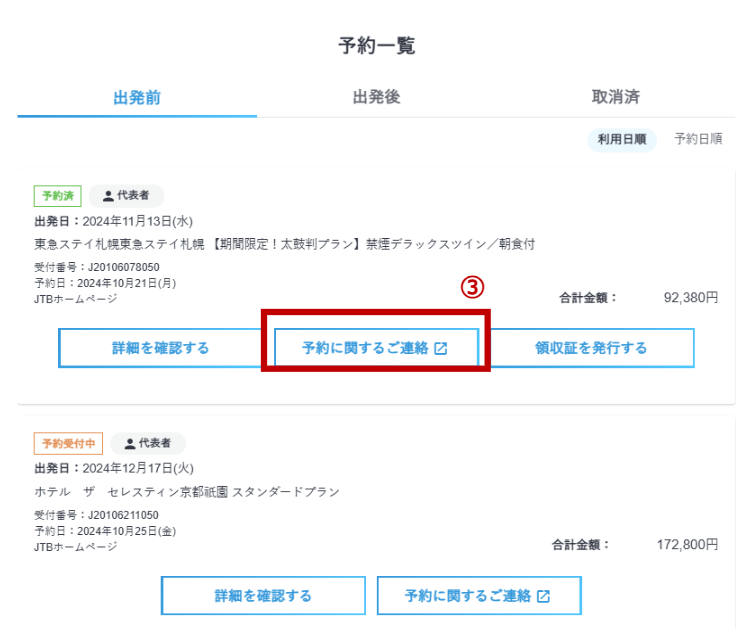Click the ホテル ザ セレスティン京都祇園 plan title
The width and height of the screenshot is (756, 635).
point(187,492)
